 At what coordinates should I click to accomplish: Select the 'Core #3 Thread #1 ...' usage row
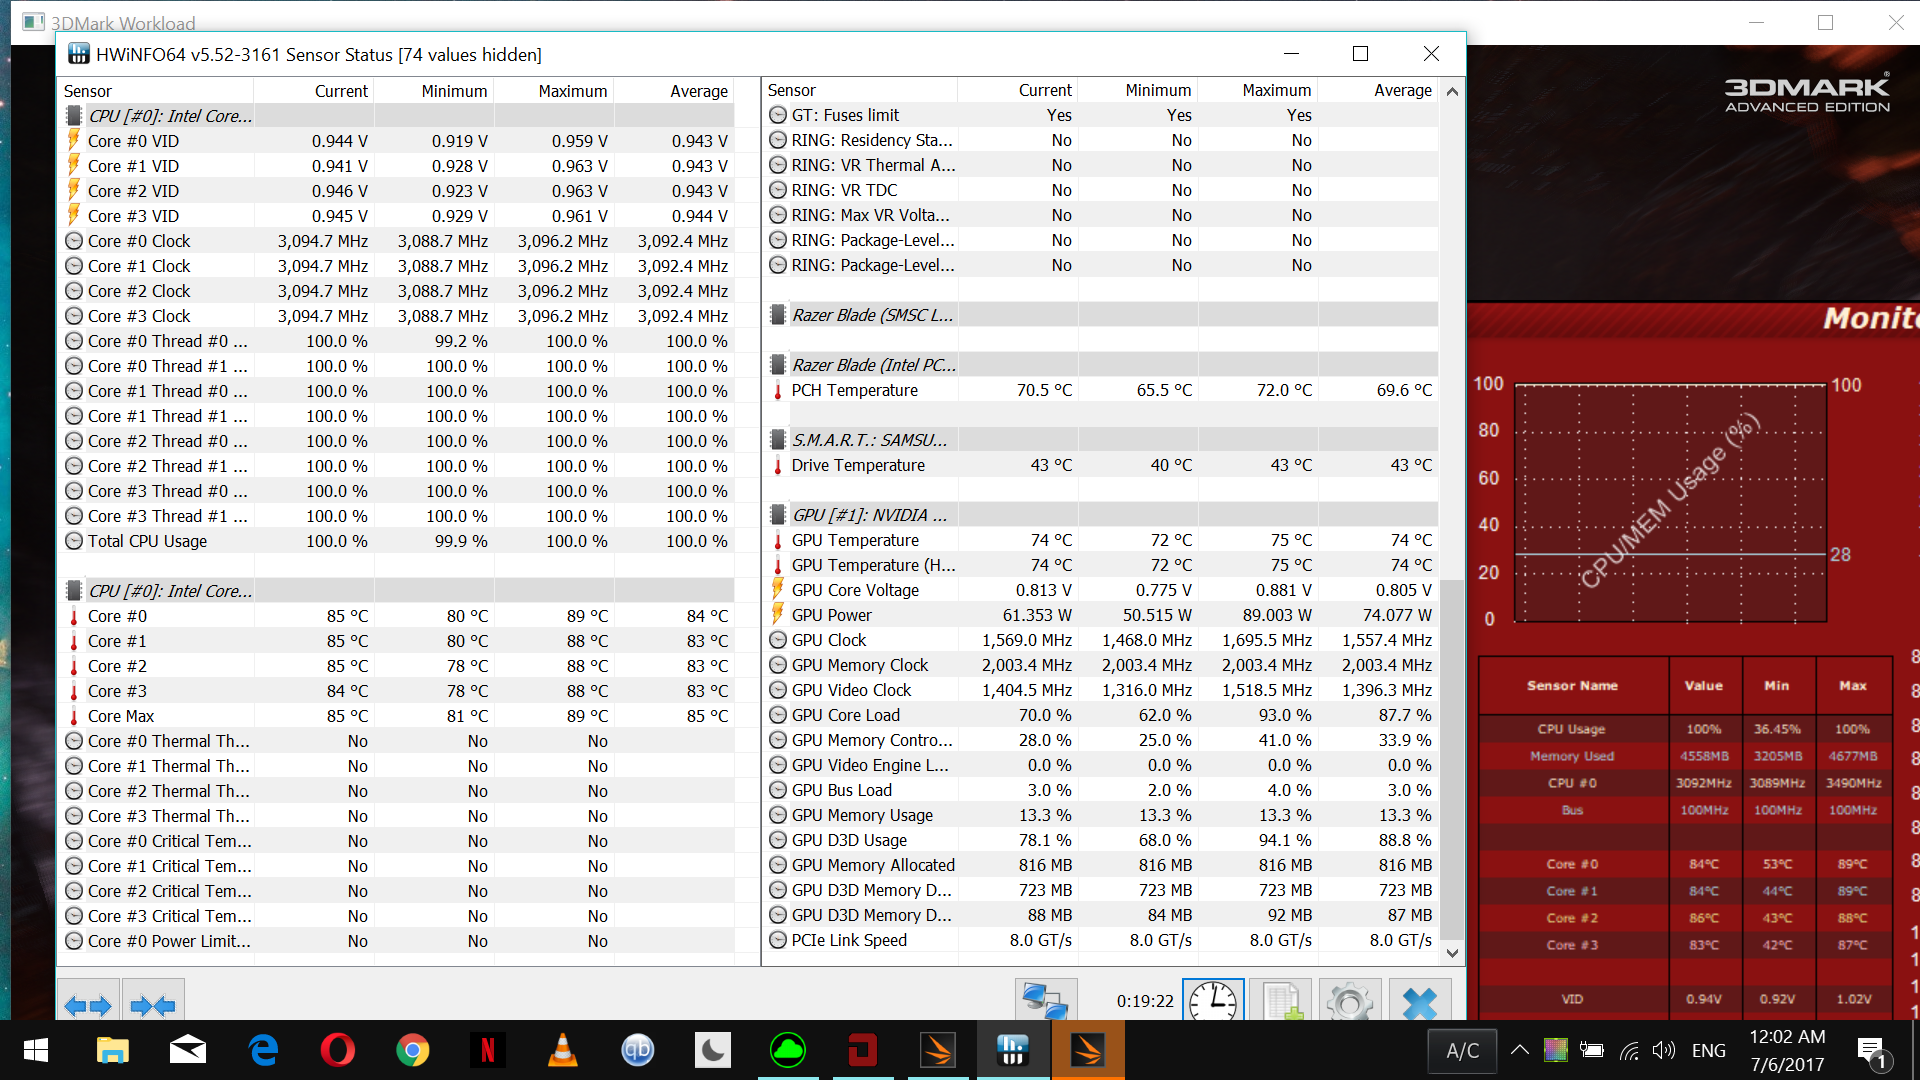(x=397, y=516)
